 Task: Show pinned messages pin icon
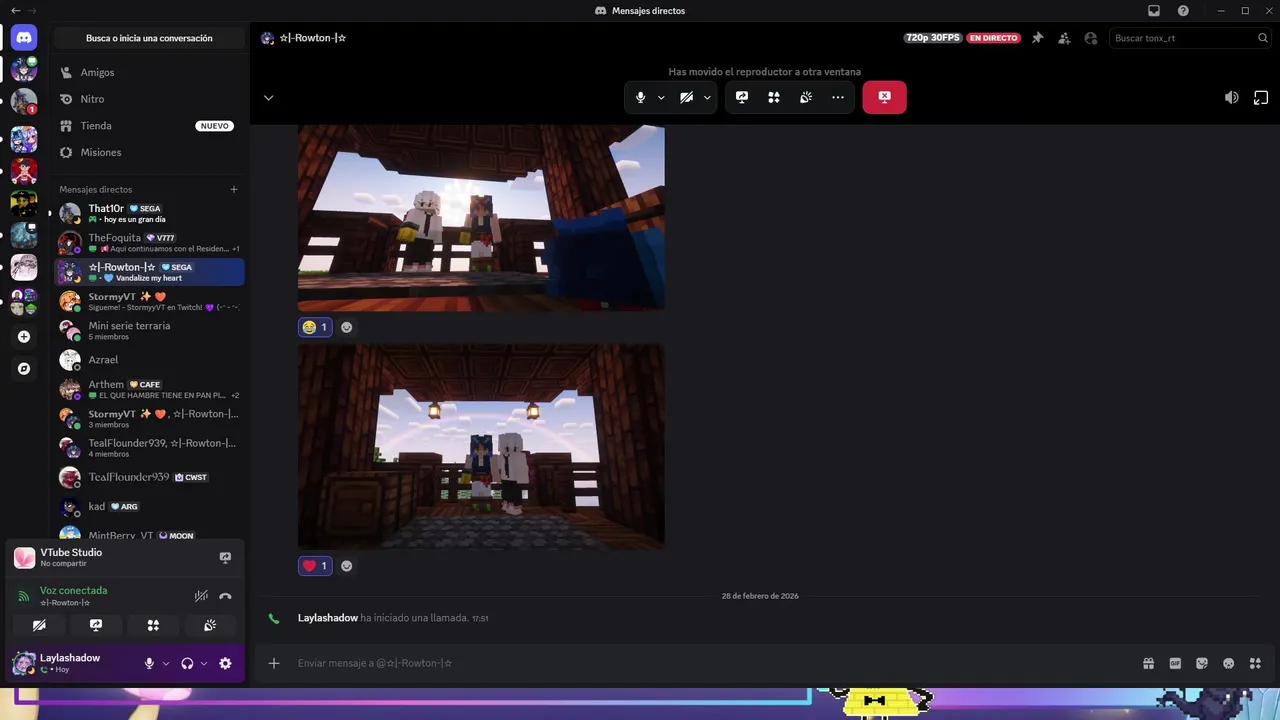click(x=1037, y=38)
